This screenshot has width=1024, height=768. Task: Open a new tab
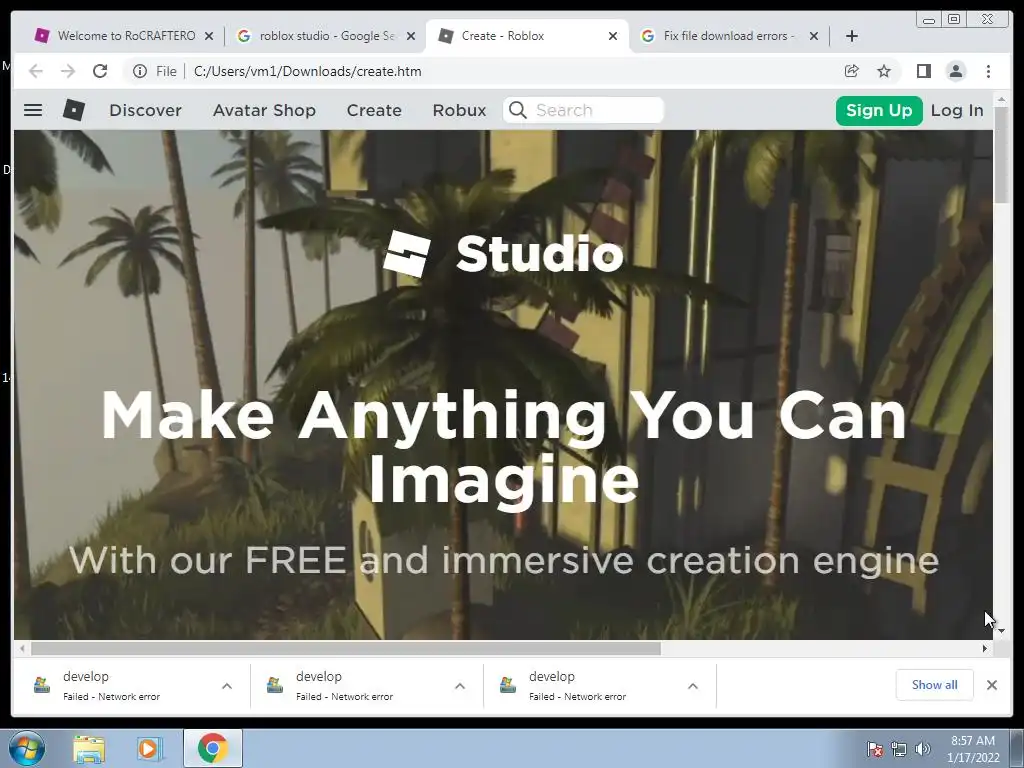(852, 36)
